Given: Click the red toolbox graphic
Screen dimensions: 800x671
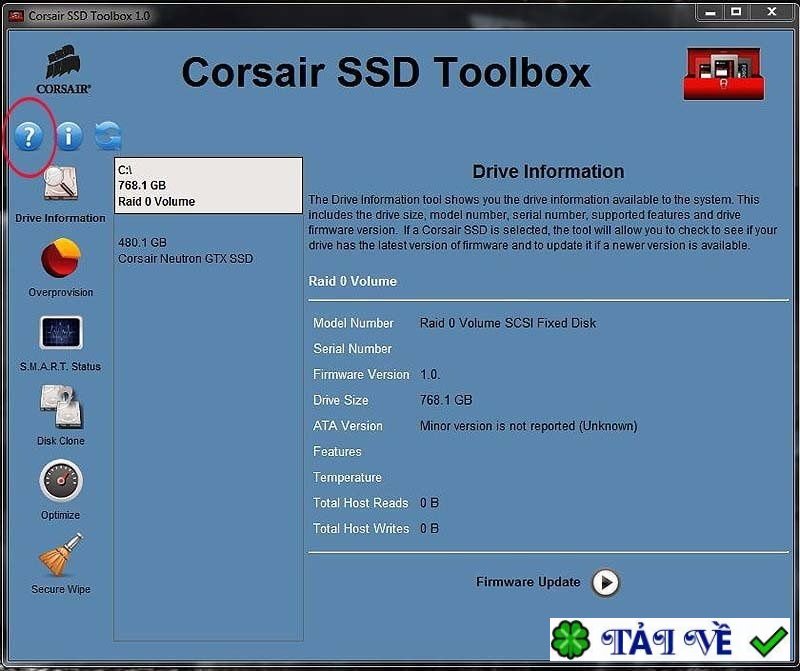Looking at the screenshot, I should click(722, 71).
